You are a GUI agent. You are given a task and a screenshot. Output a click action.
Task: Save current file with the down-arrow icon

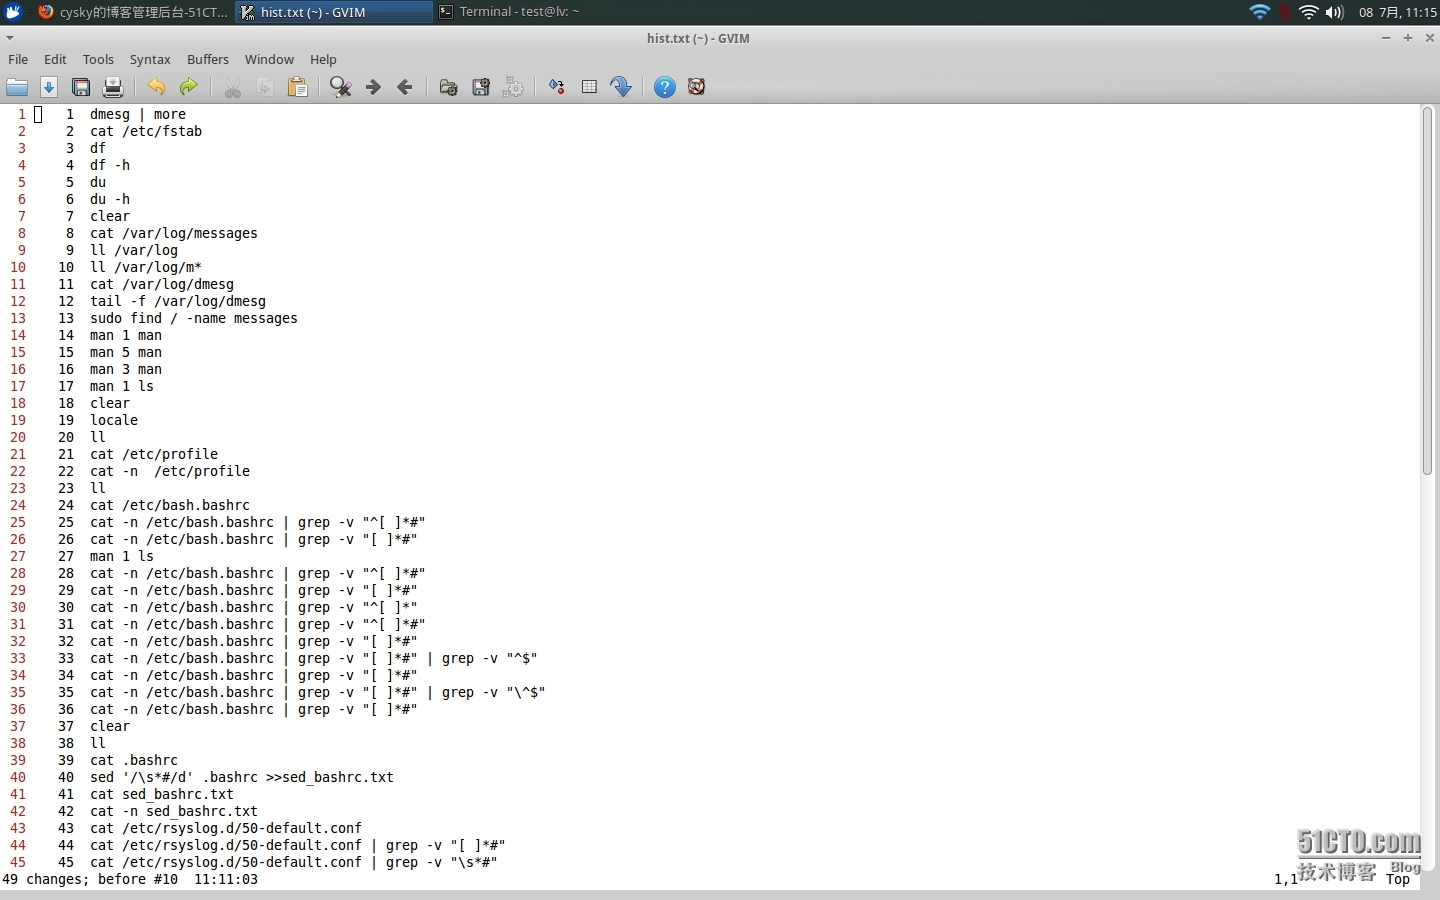(49, 87)
